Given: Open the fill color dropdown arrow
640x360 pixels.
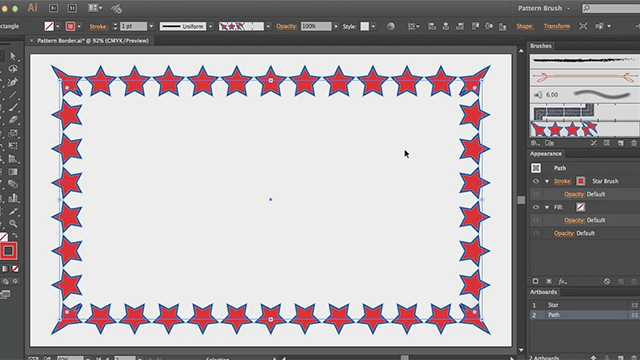Looking at the screenshot, I should (58, 27).
